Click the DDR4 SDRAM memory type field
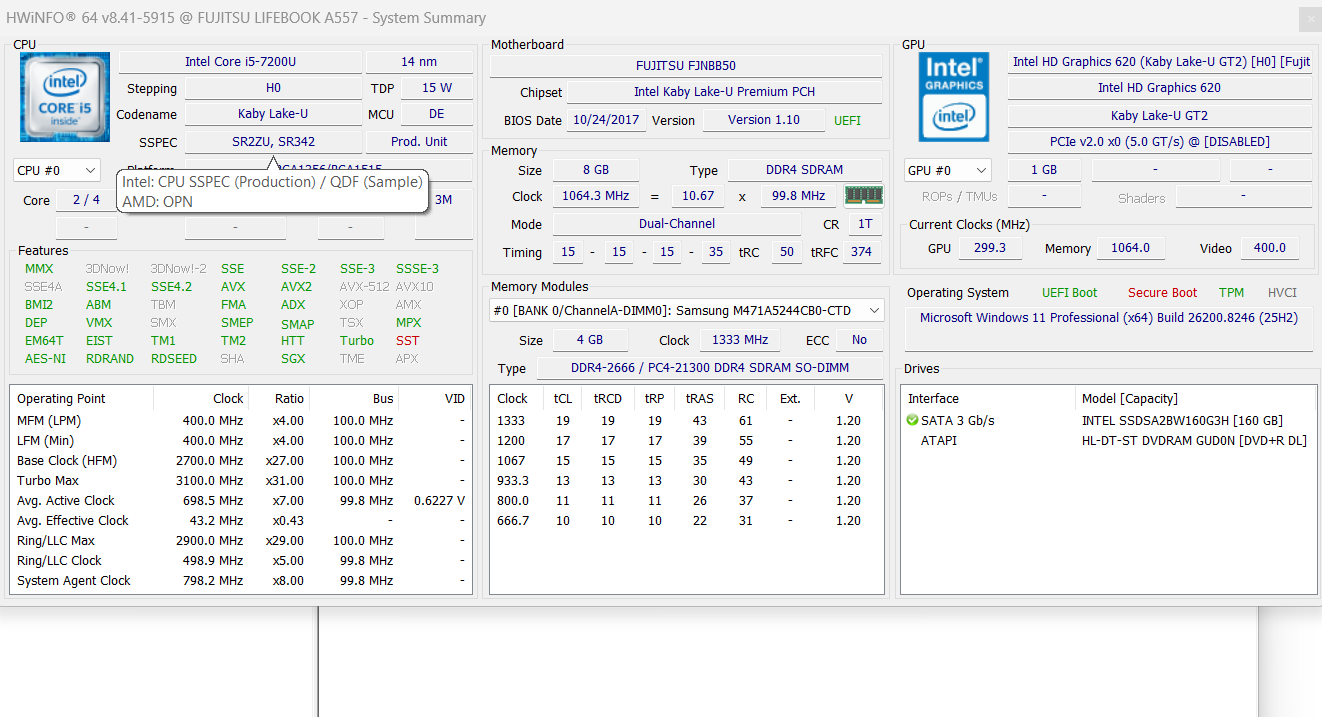Screen dimensions: 1322x717 (804, 170)
